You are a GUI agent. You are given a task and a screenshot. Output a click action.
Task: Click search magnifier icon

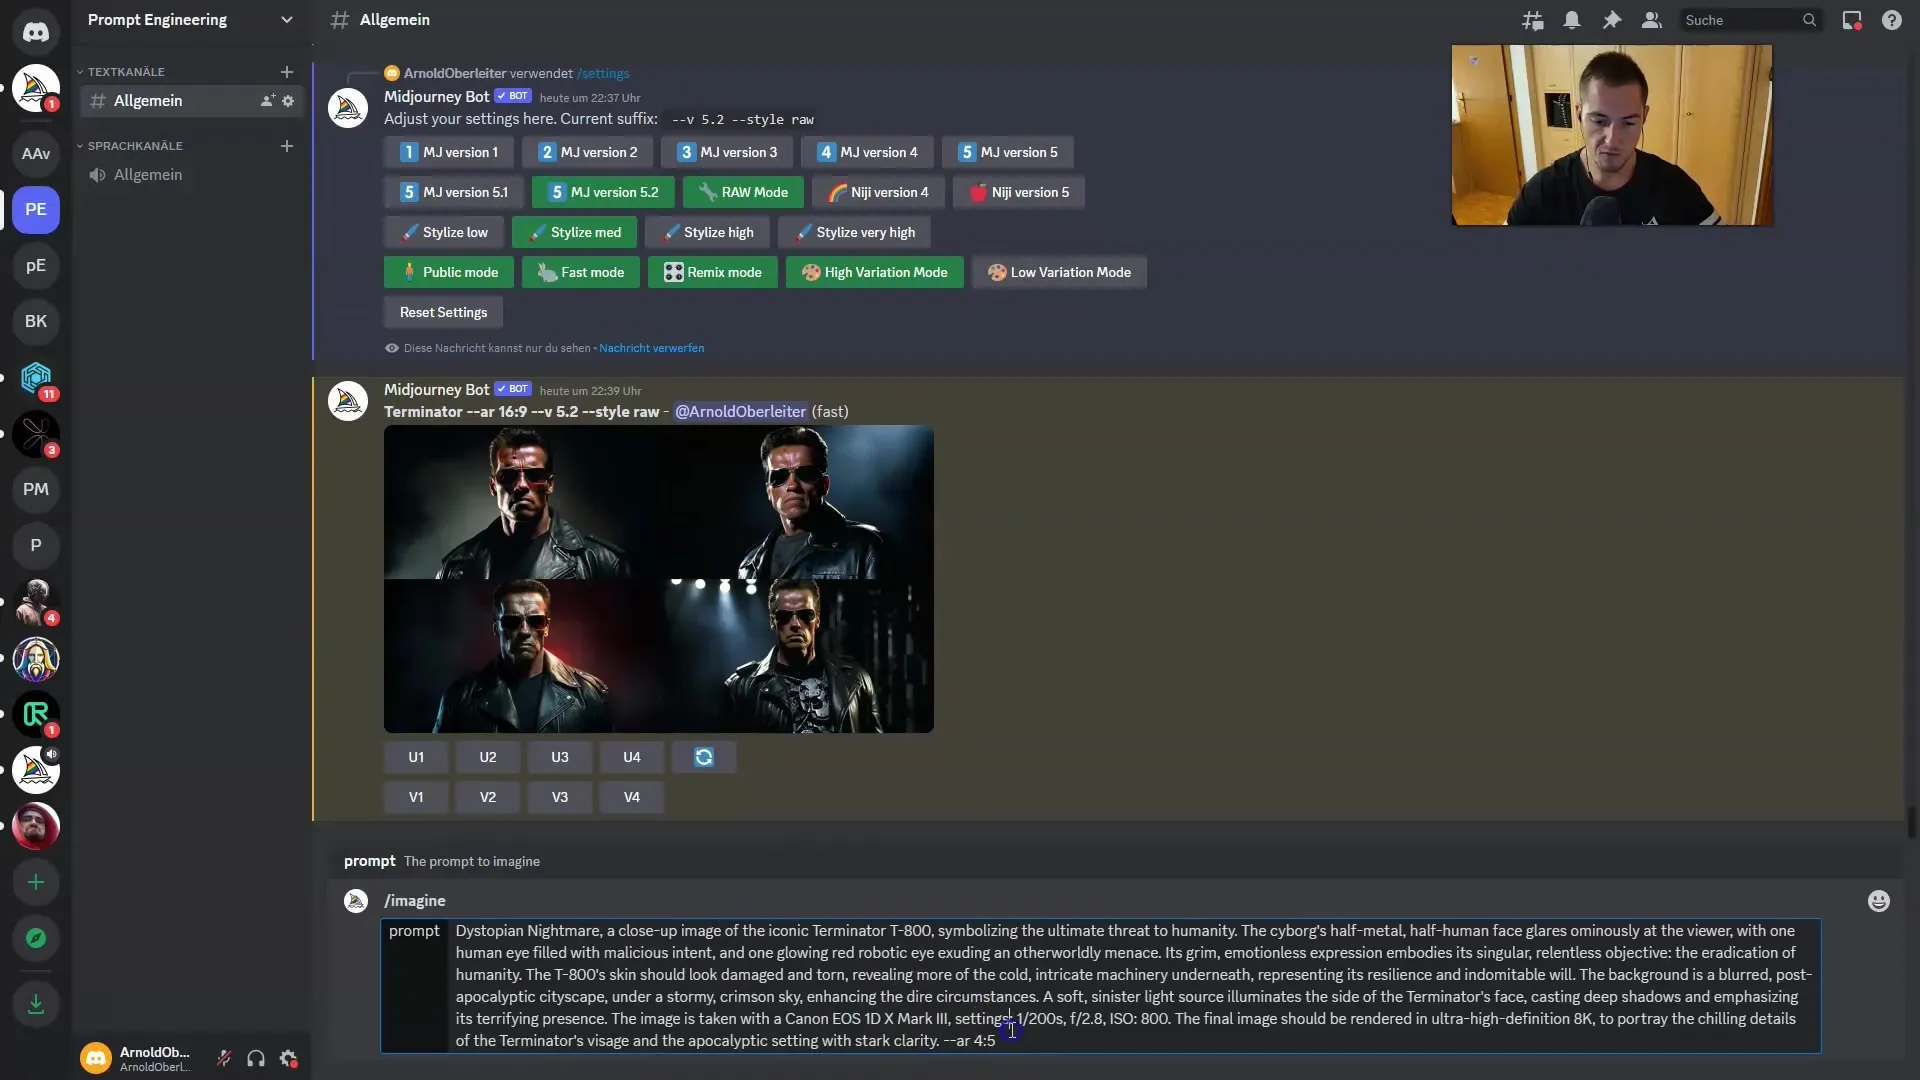1809,20
